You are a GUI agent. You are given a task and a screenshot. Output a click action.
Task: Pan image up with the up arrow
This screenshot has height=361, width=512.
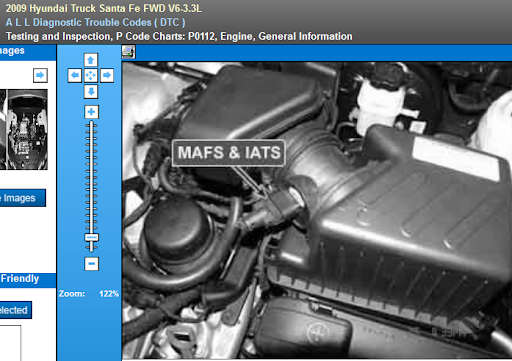coord(91,60)
